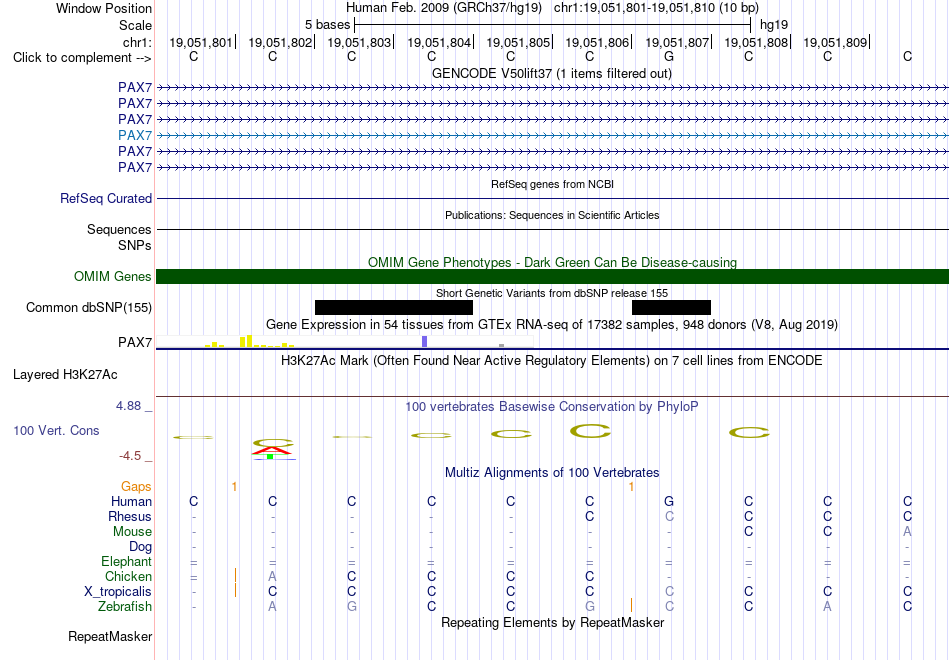Open 'Short Genetic Variants from dbSNP release 155' title
The image size is (950, 660).
point(552,293)
